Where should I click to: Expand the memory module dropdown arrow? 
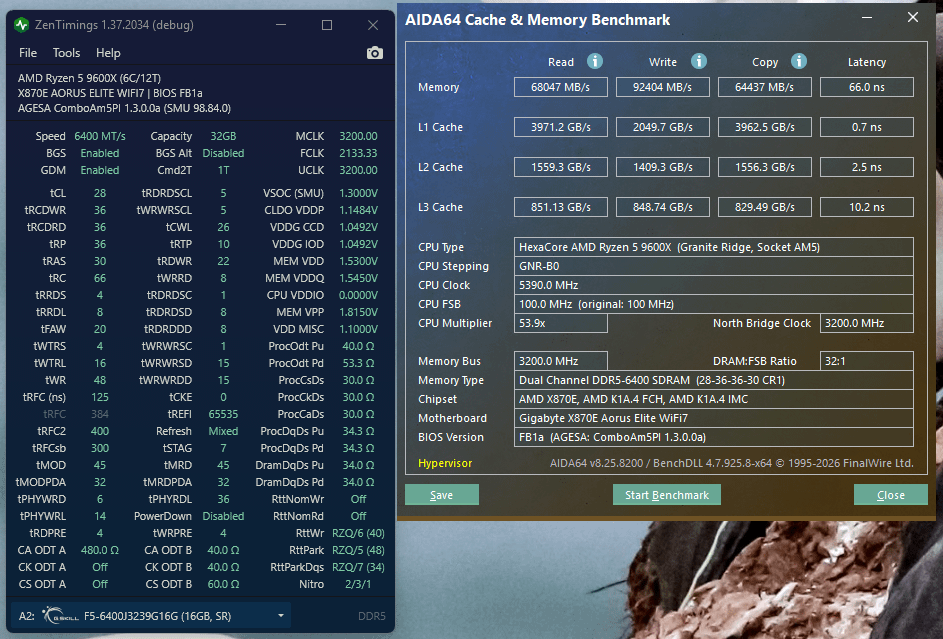282,615
